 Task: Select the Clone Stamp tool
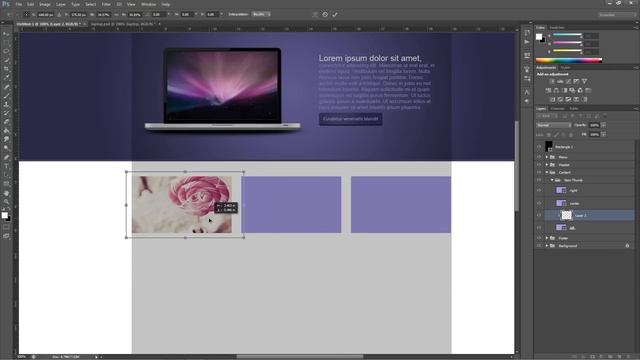[x=6, y=104]
